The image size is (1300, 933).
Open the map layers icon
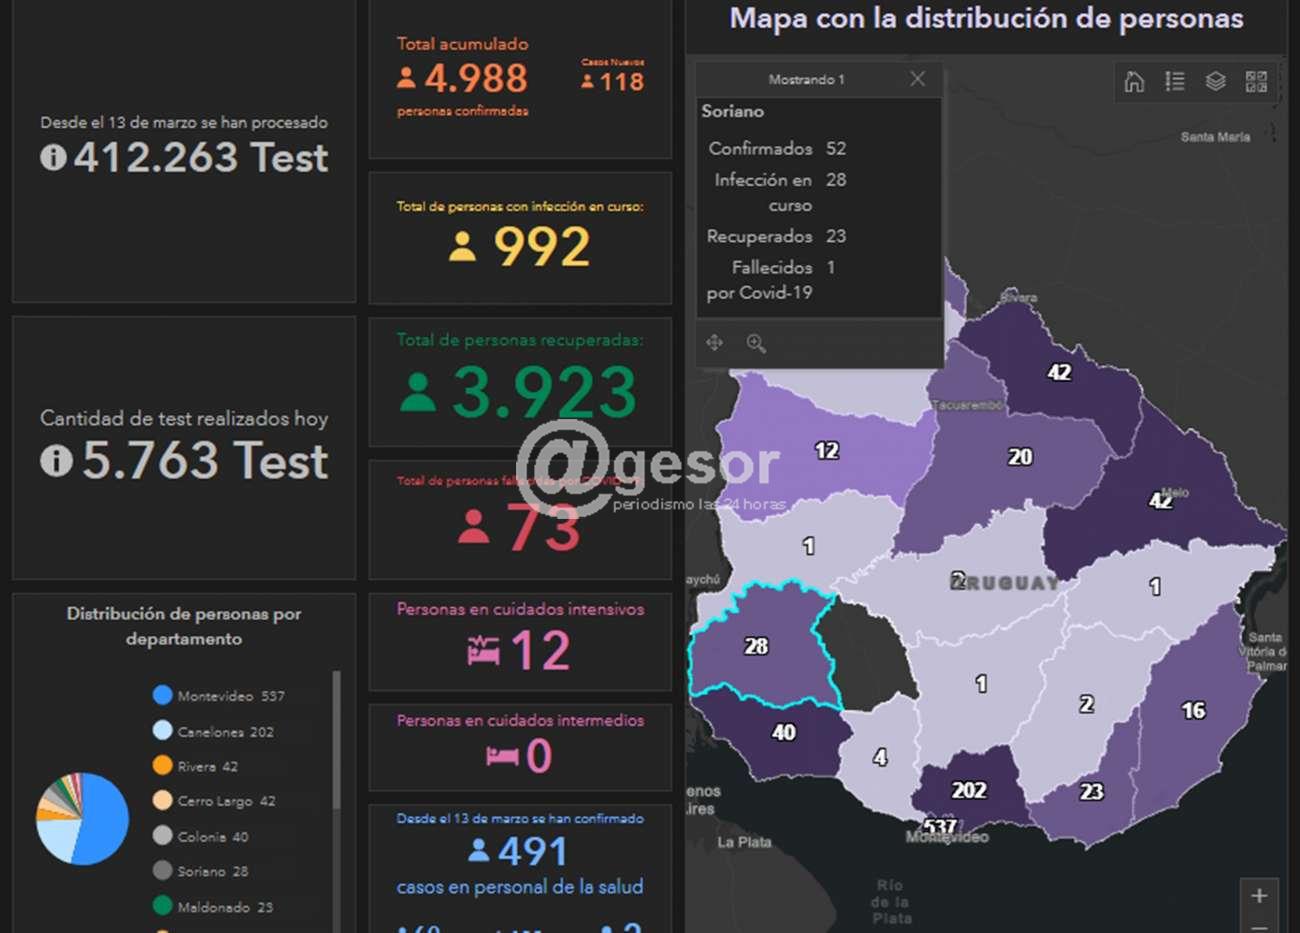click(x=1215, y=82)
